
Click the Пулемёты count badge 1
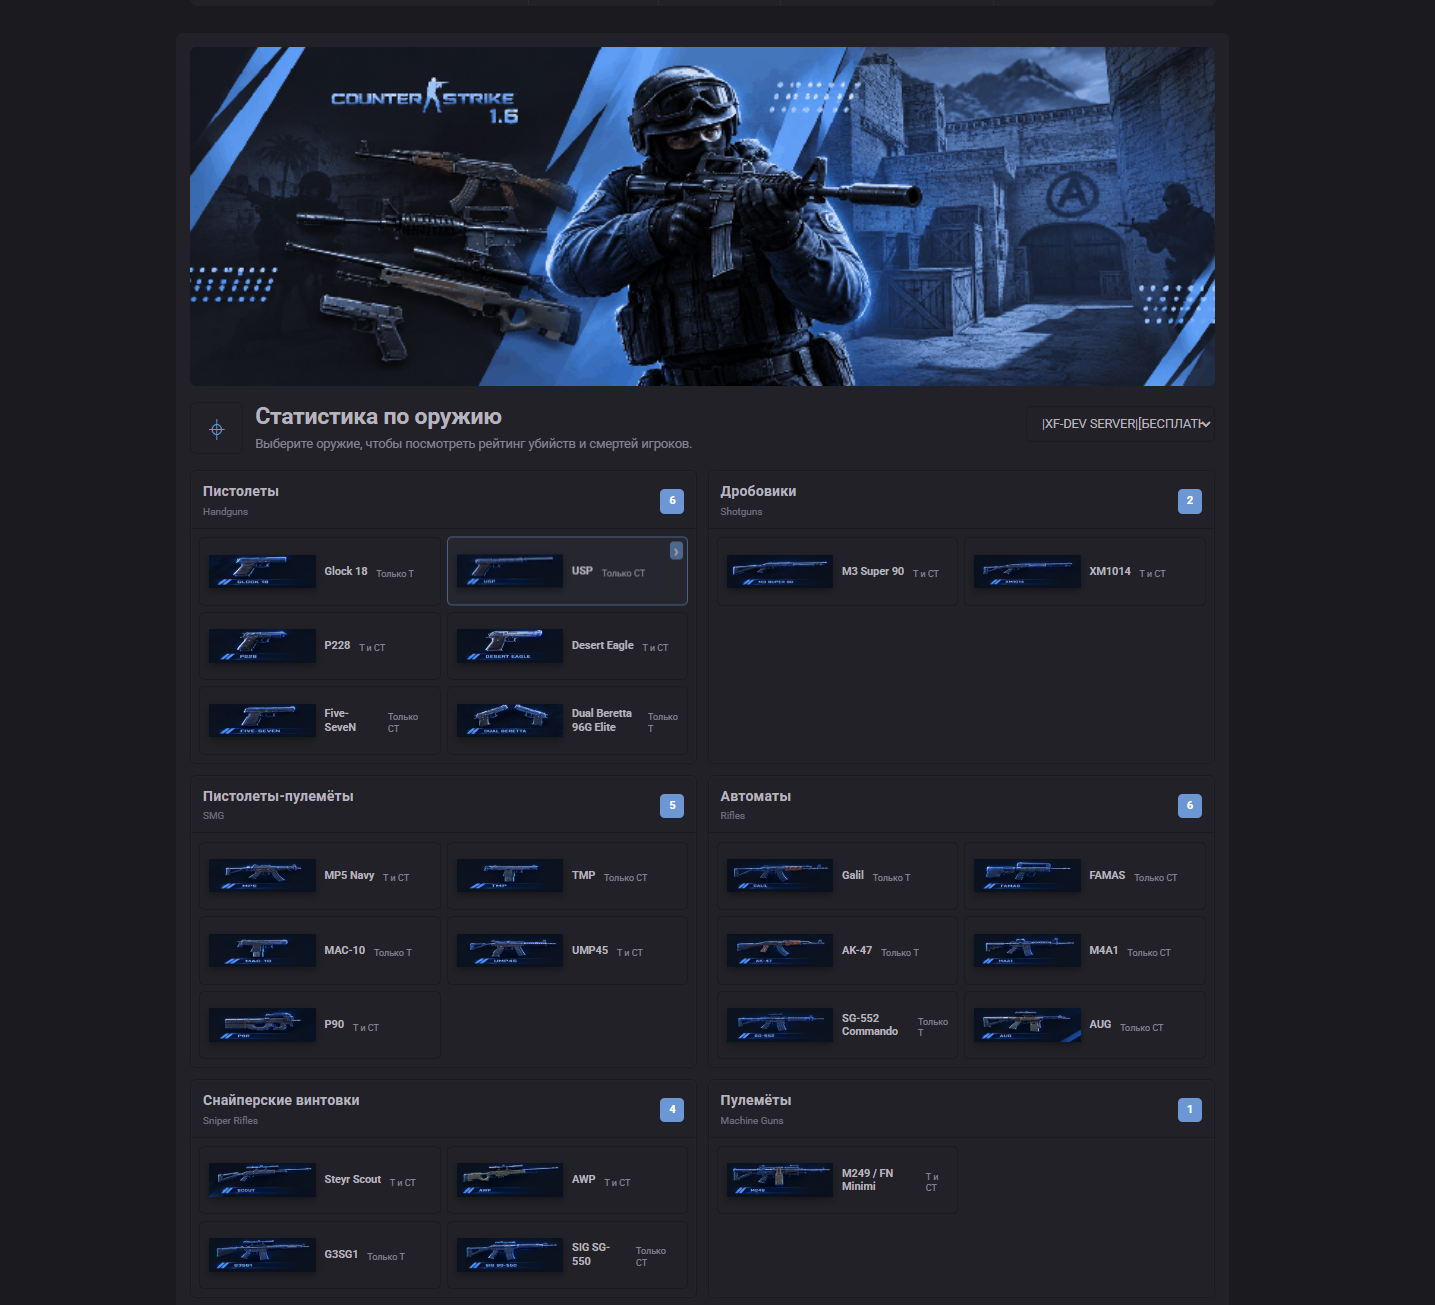point(1190,1110)
